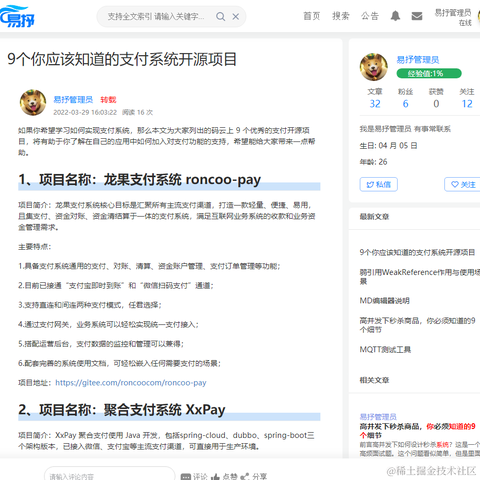Click the sidebar profile avatar
The height and width of the screenshot is (480, 480).
[x=373, y=67]
